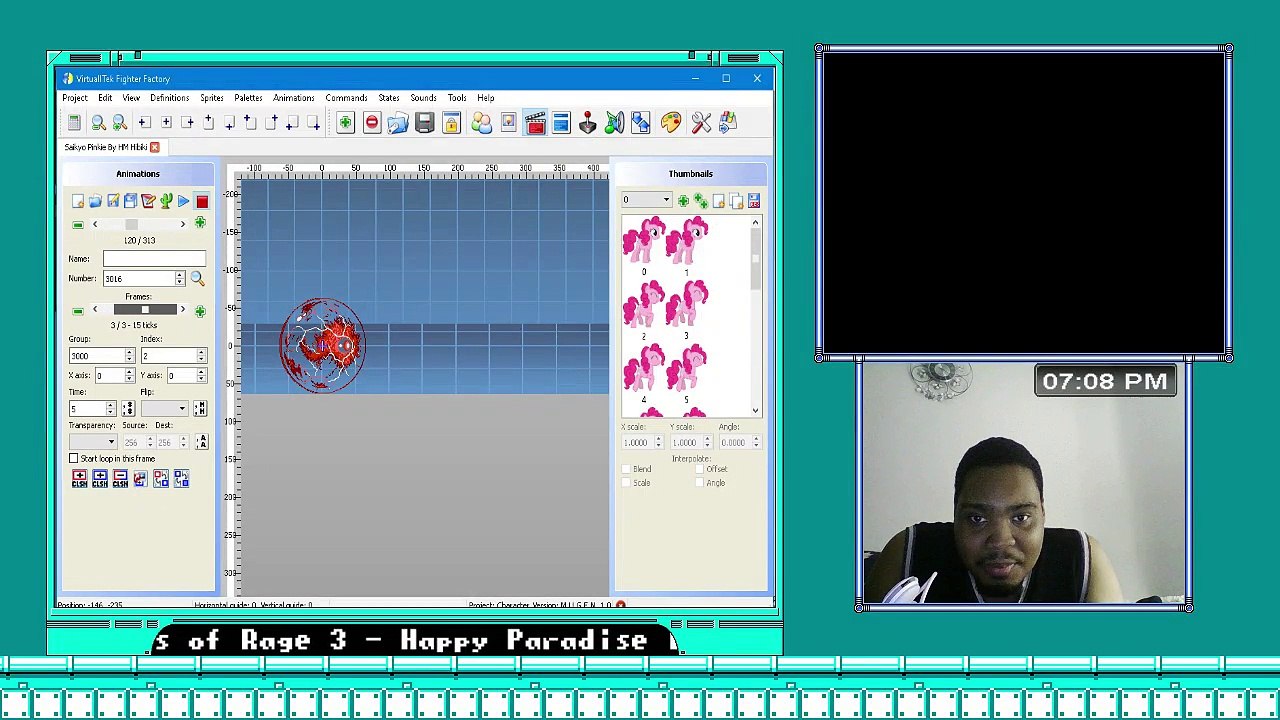
Task: Click the zoom in magnifier icon
Action: [x=119, y=122]
